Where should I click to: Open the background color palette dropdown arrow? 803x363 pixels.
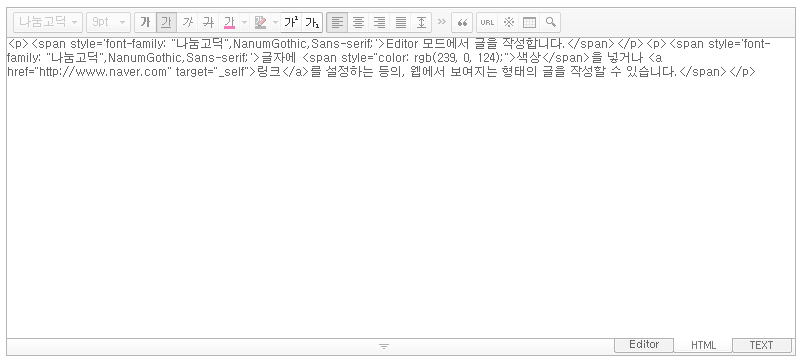pos(276,23)
